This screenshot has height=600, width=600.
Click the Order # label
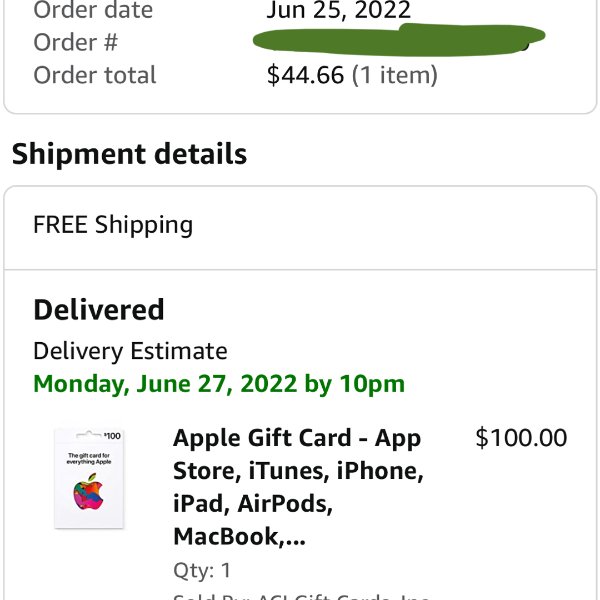click(x=76, y=42)
